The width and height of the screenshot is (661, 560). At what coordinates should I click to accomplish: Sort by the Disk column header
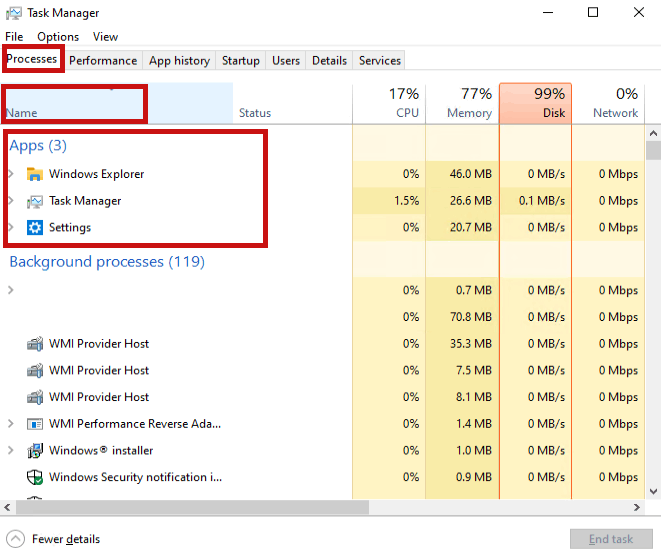(x=535, y=103)
